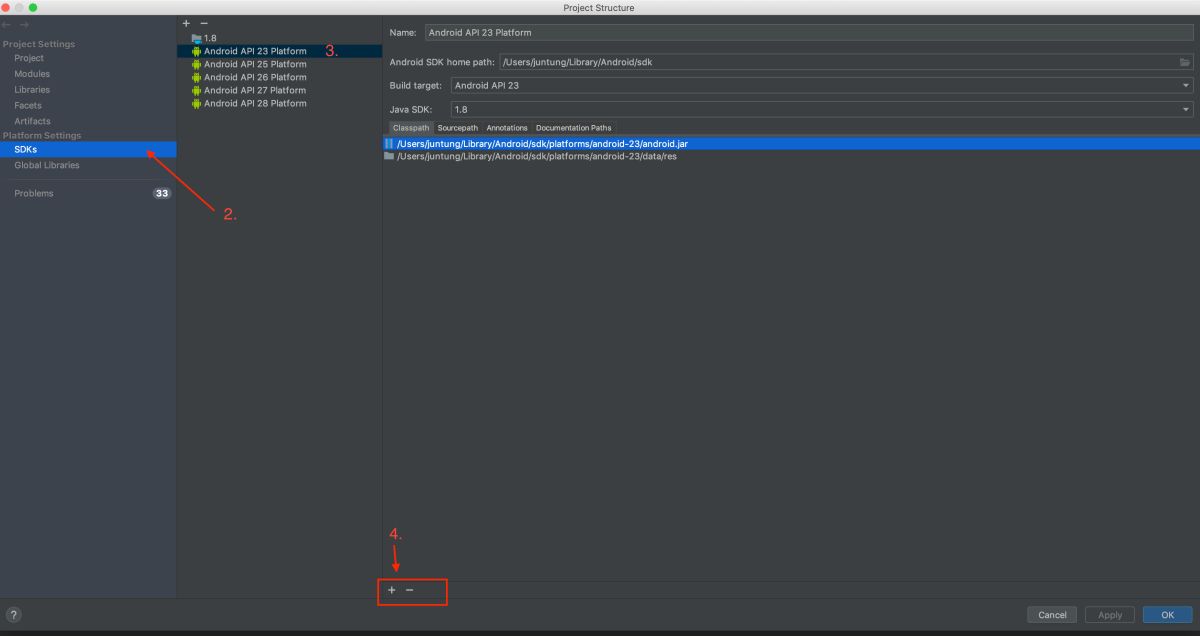The width and height of the screenshot is (1200, 636).
Task: Click the Name input field
Action: 809,32
